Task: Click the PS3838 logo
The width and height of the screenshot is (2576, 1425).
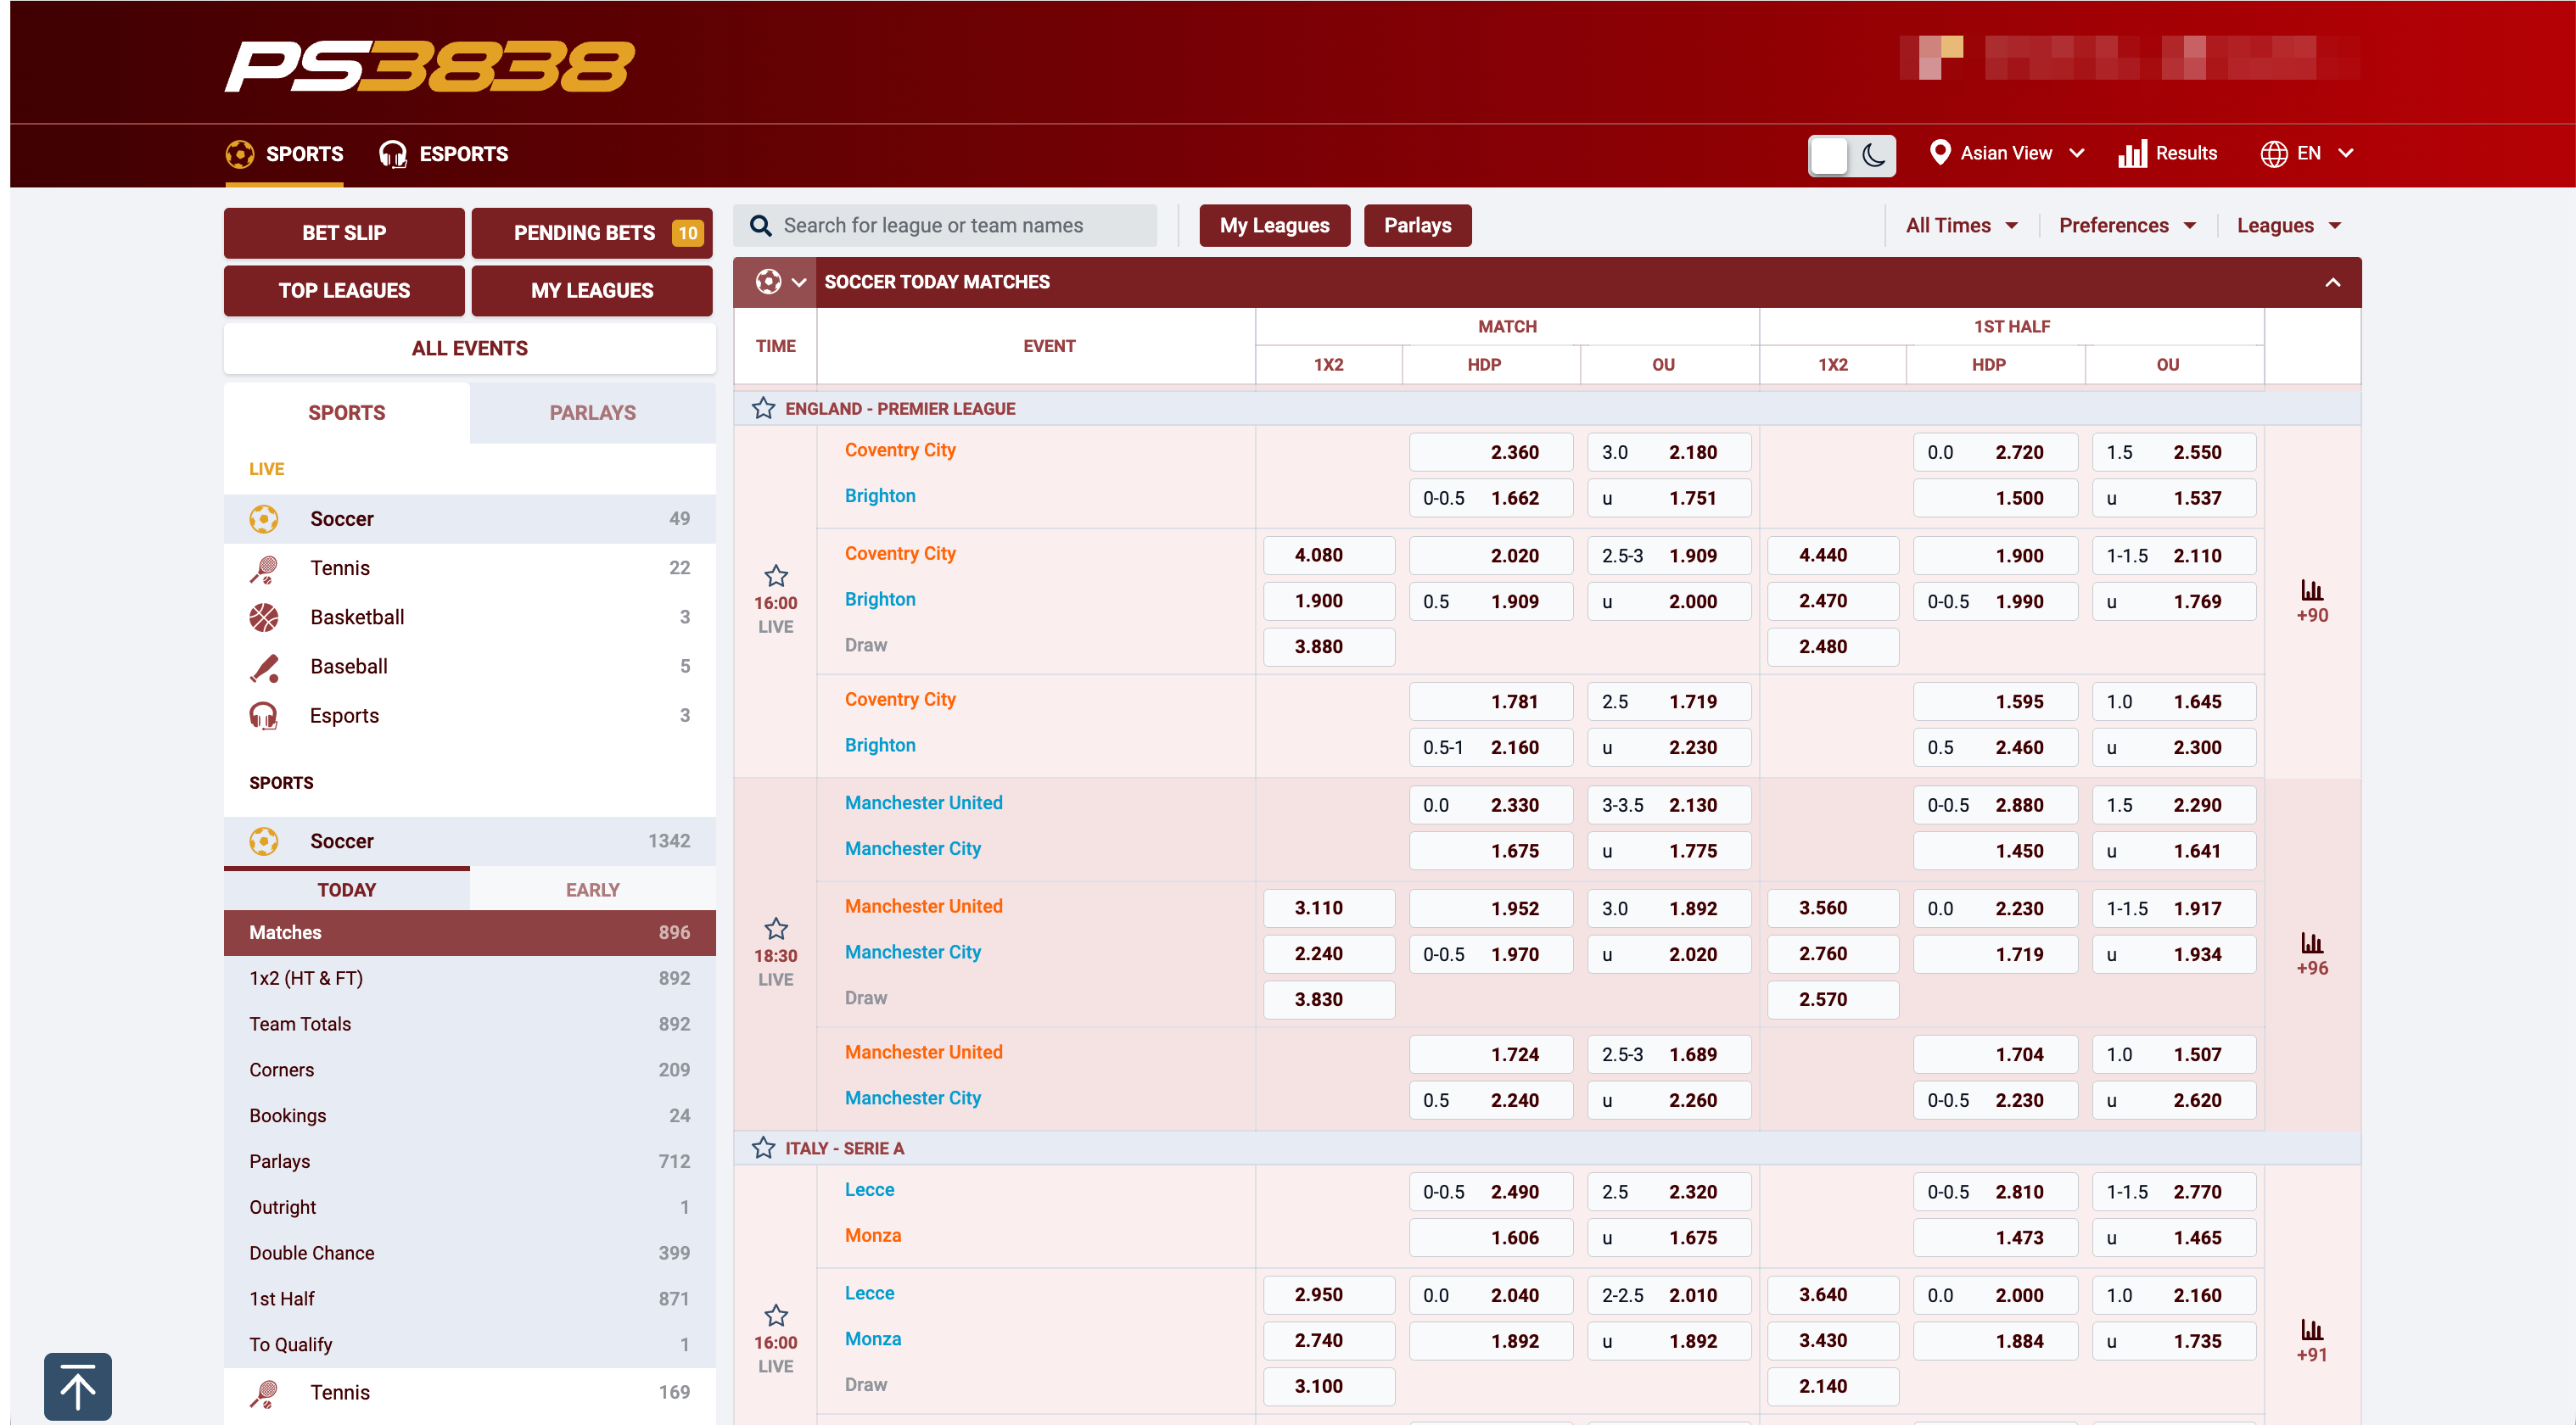Action: pyautogui.click(x=429, y=66)
